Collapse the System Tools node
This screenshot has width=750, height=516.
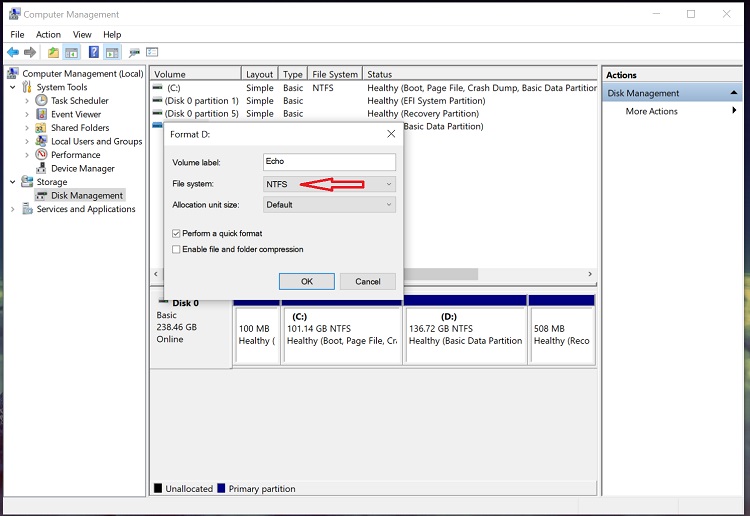tap(13, 87)
